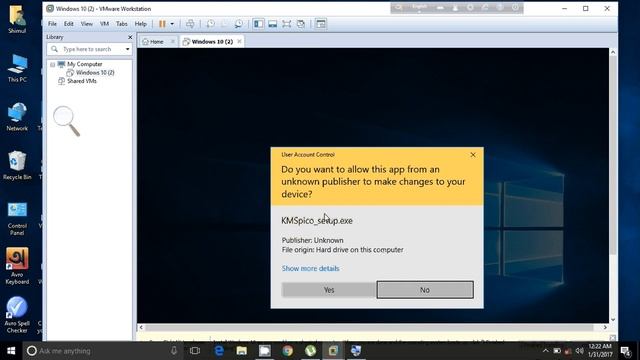Viewport: 640px width, 360px height.
Task: Click the Send Ctrl+Alt+Del toolbar icon
Action: tap(190, 24)
